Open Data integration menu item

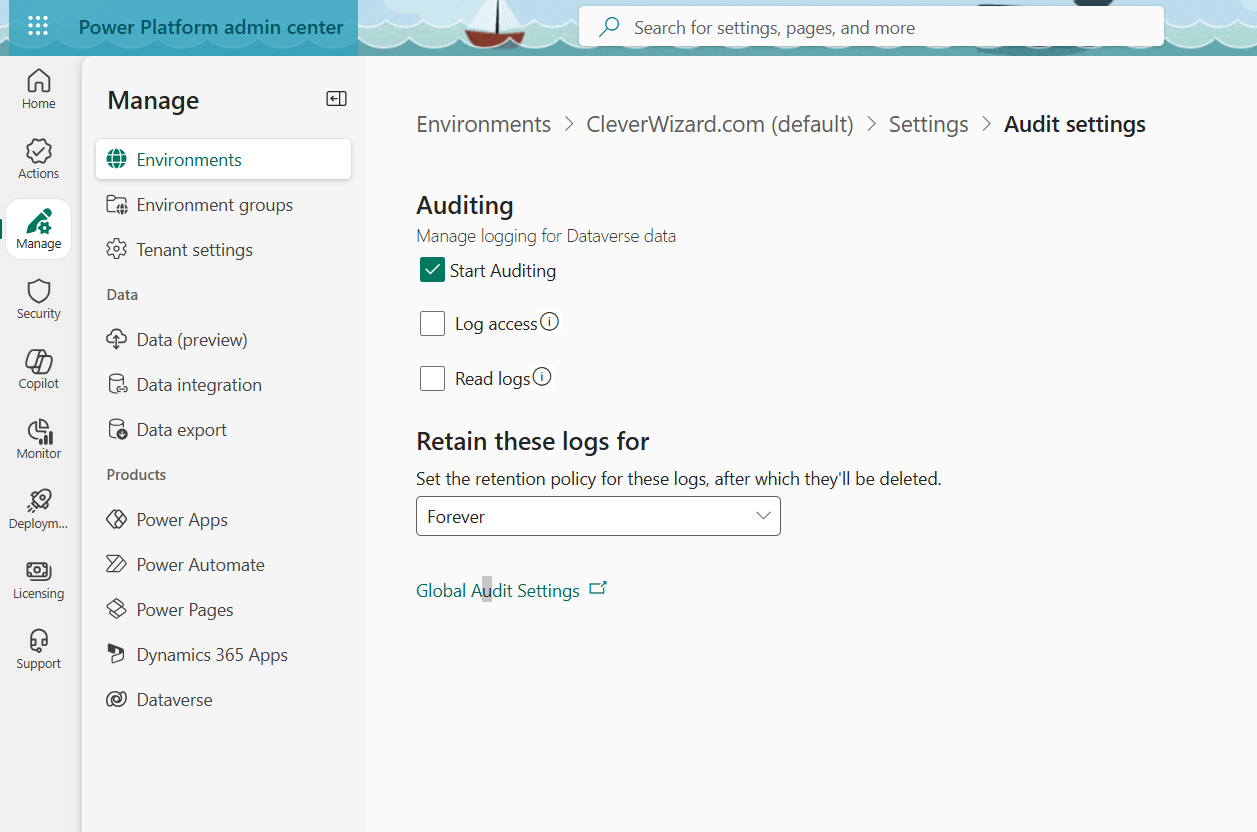tap(223, 384)
